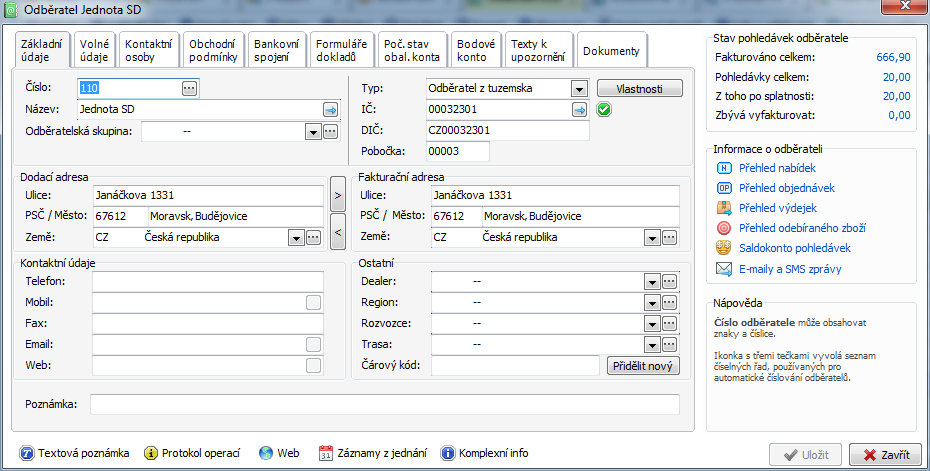Expand Rozvozce dropdown
Image resolution: width=930 pixels, height=471 pixels.
click(x=652, y=324)
